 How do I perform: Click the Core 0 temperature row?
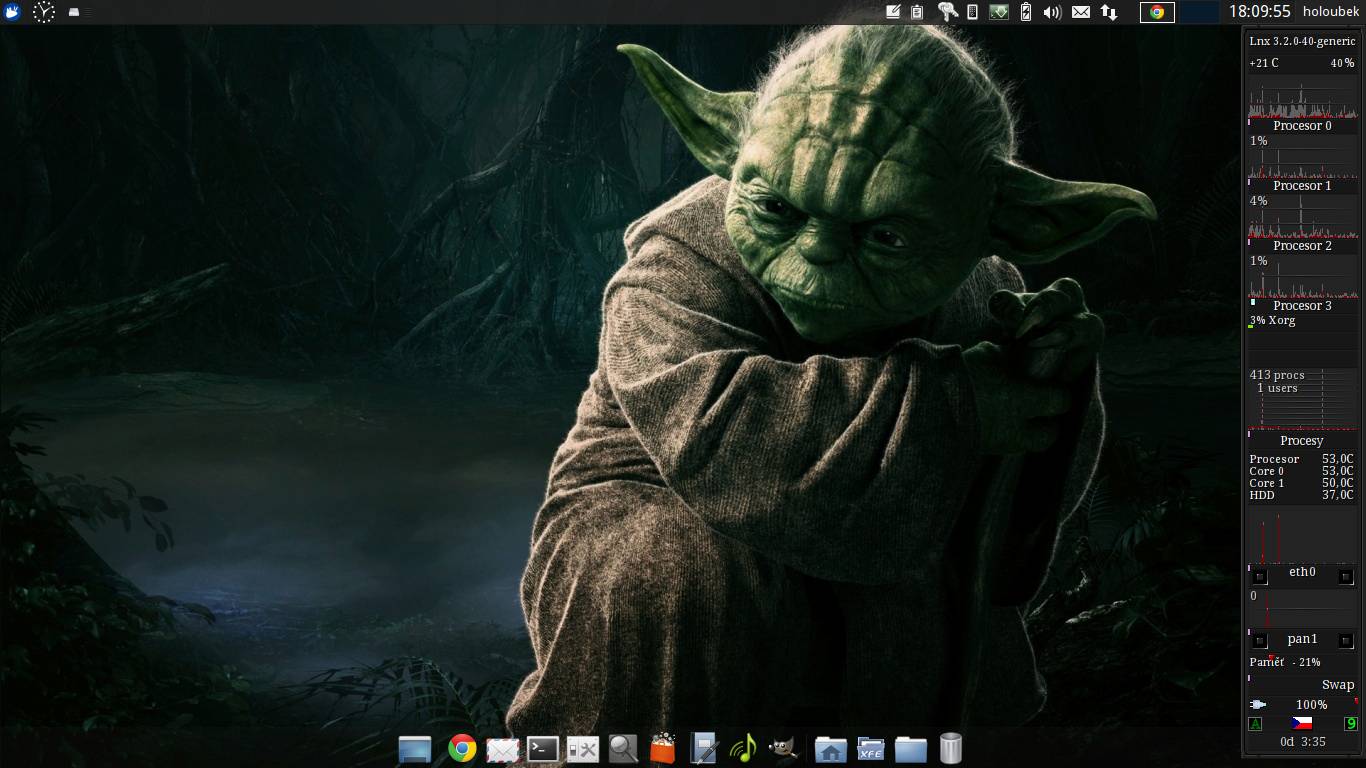pos(1301,471)
